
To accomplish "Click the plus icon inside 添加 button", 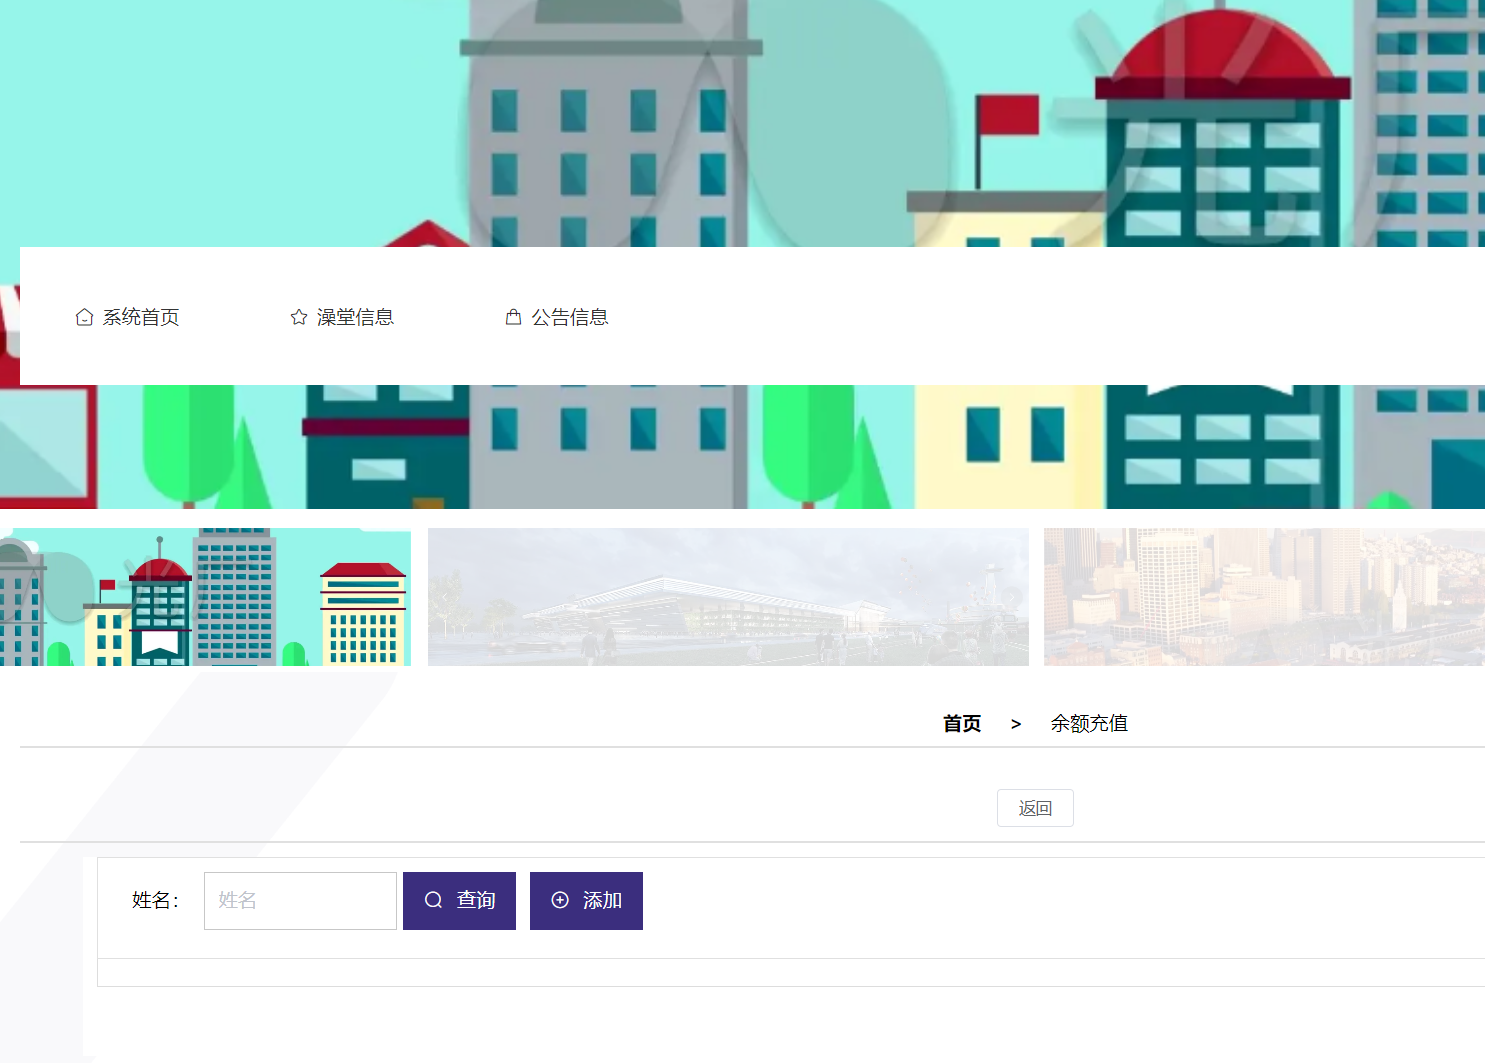I will [x=560, y=900].
